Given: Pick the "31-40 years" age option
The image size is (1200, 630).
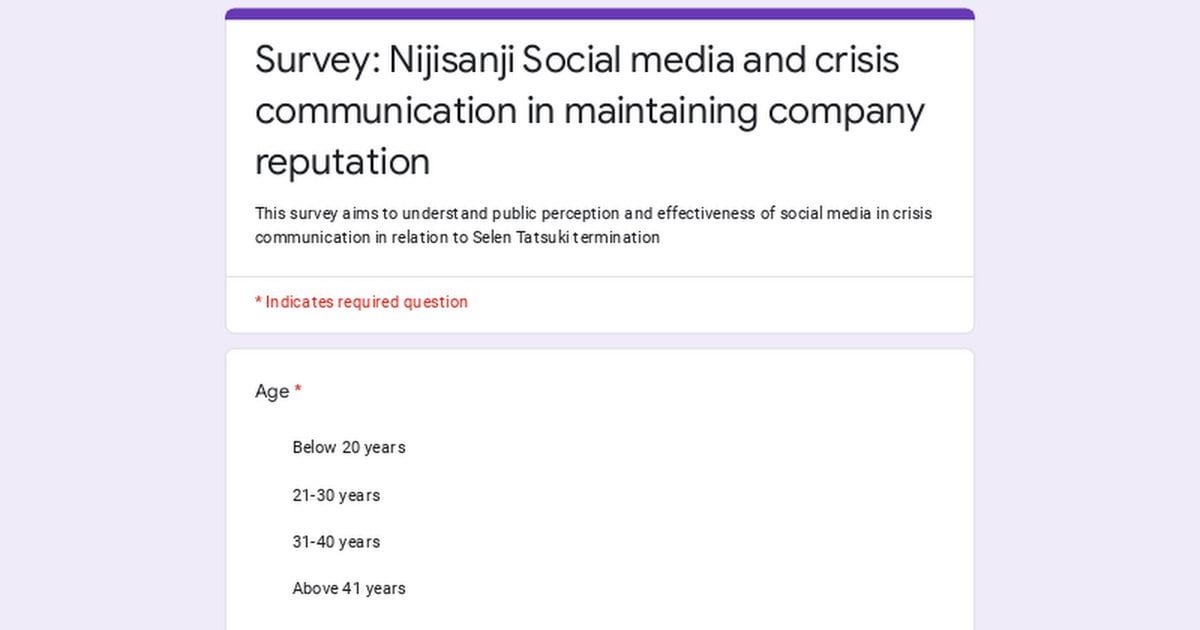Looking at the screenshot, I should click(x=336, y=542).
